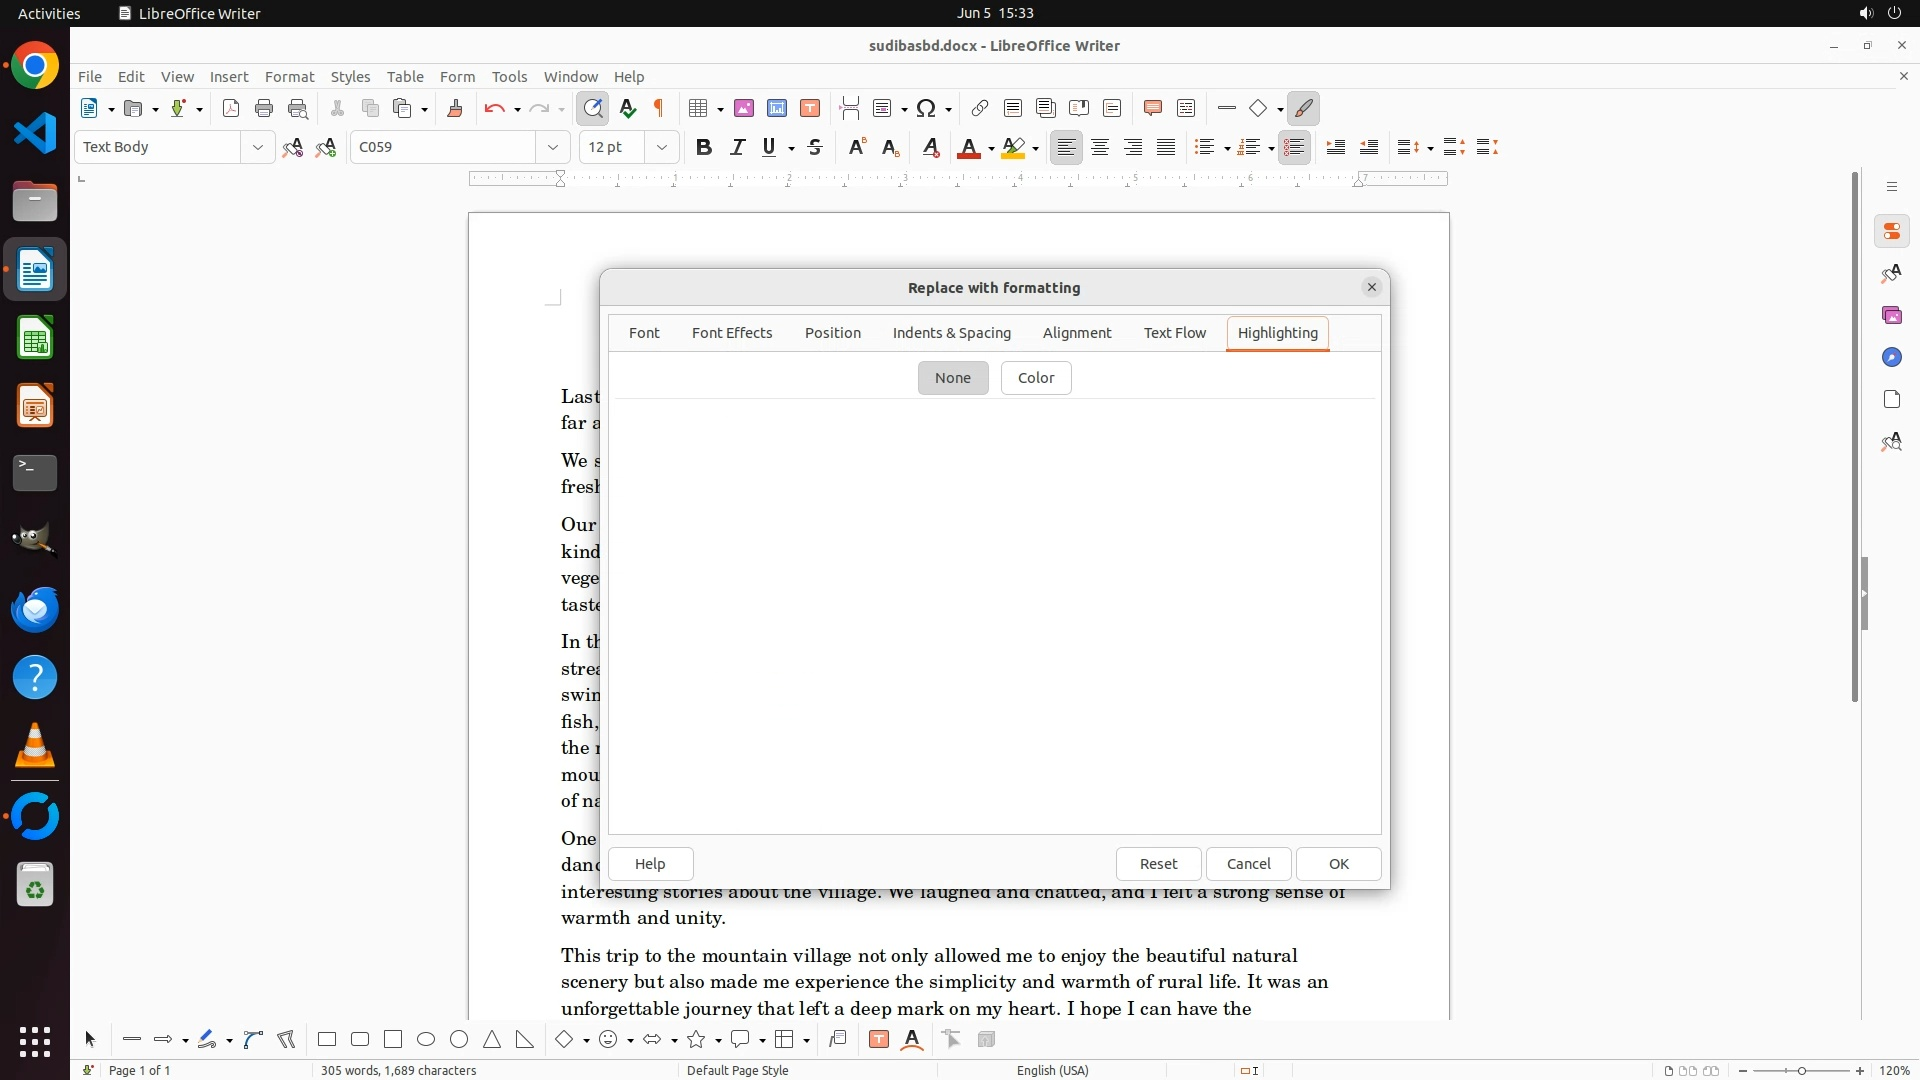Click the Insert Special Character omega icon
Screen dimensions: 1920x1080
[x=926, y=109]
